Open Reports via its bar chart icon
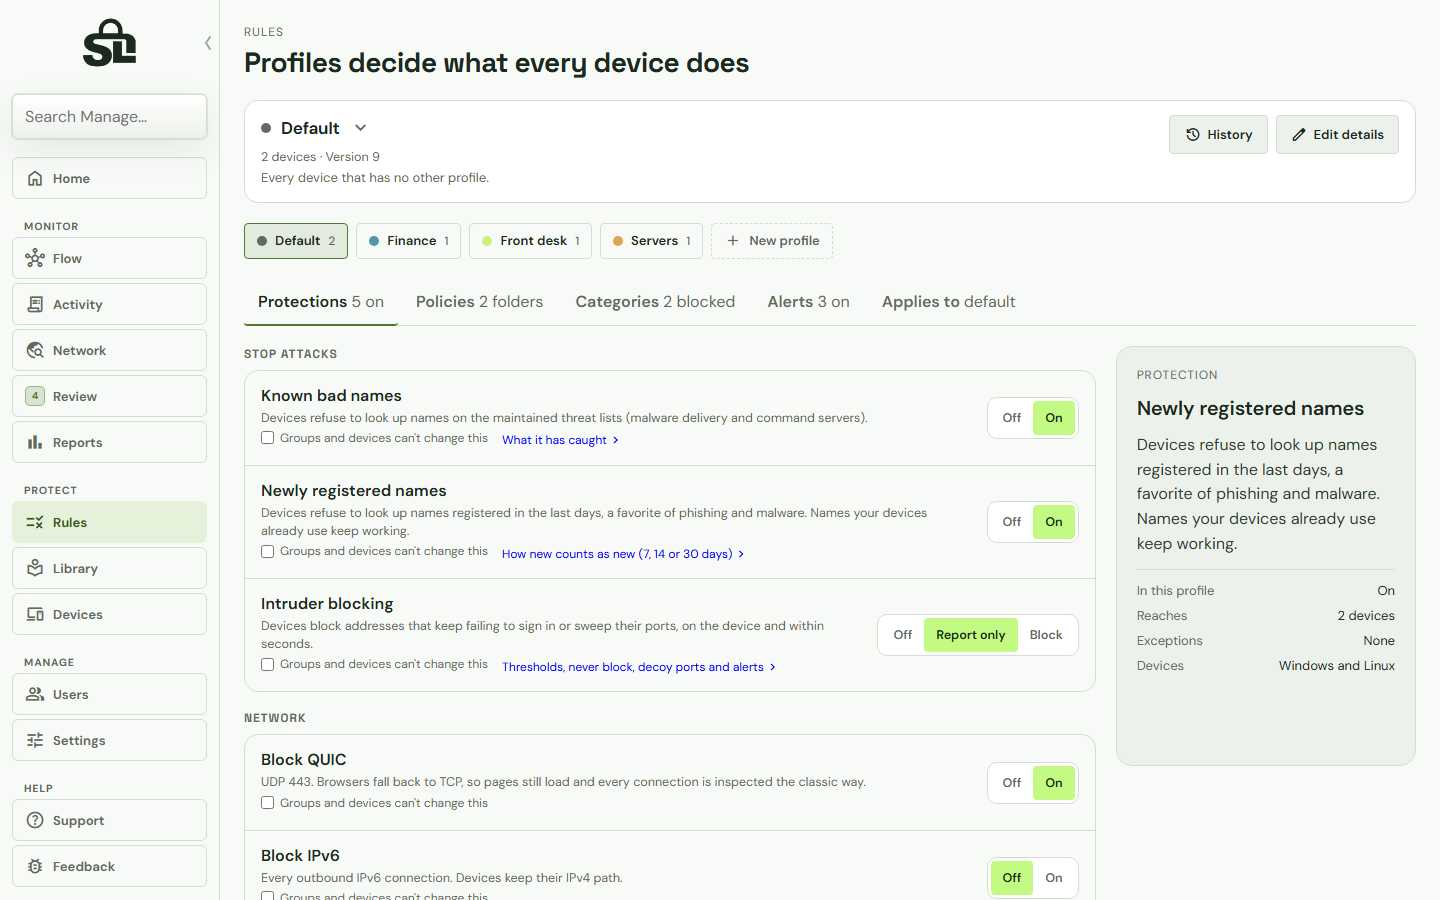 [35, 442]
